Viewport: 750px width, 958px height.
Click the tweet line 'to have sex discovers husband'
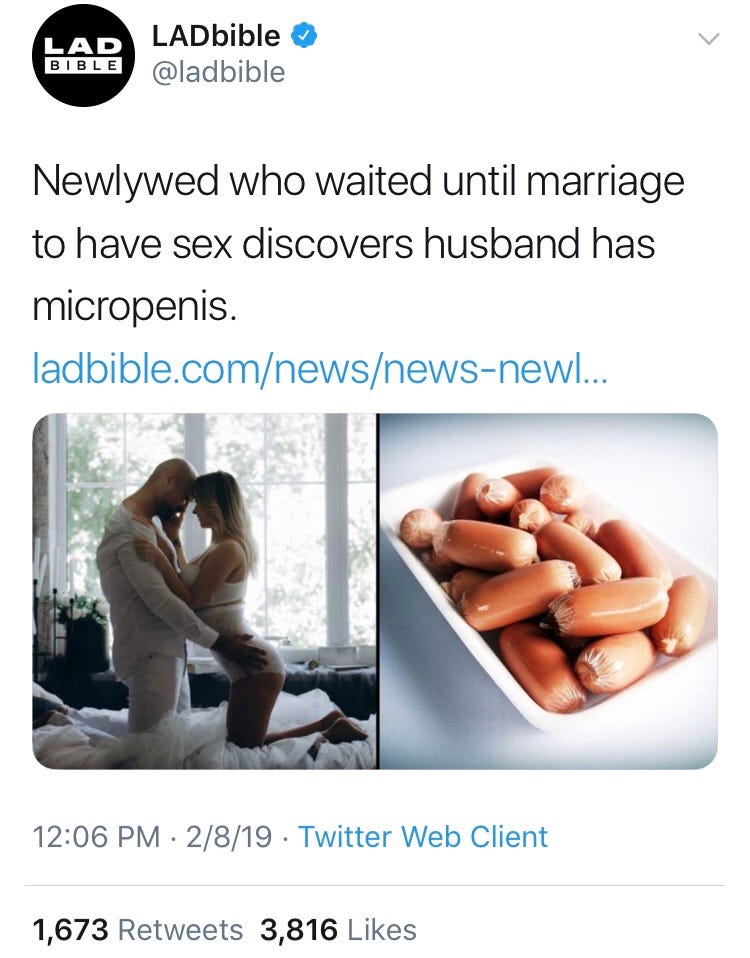(x=307, y=244)
